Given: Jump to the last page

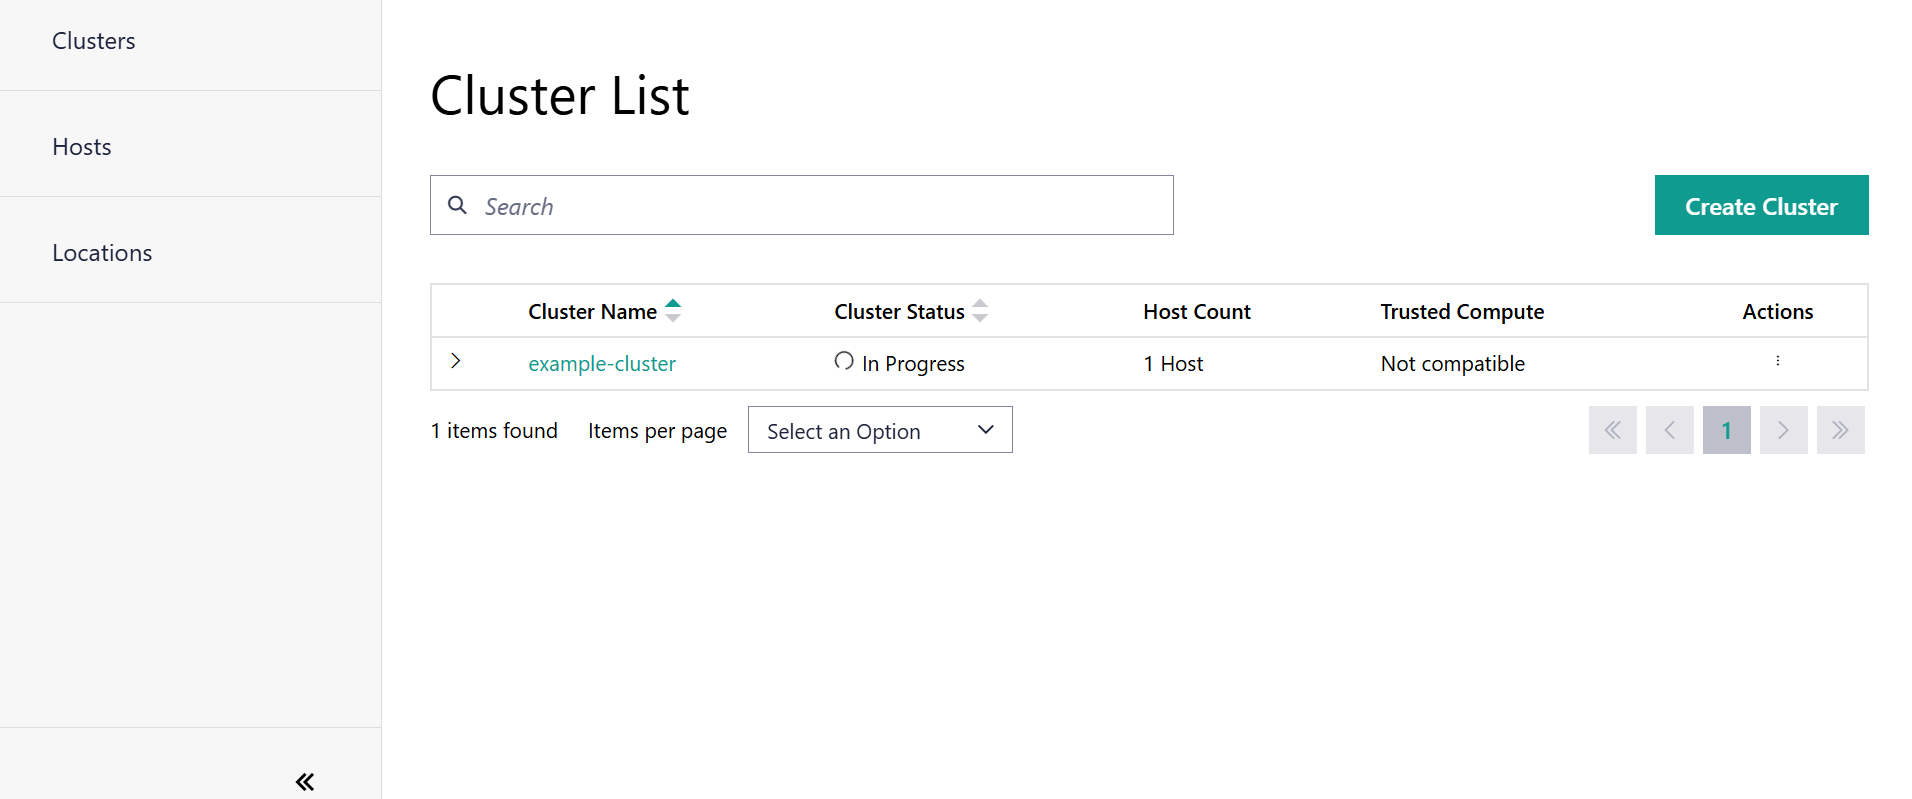Looking at the screenshot, I should (x=1840, y=430).
